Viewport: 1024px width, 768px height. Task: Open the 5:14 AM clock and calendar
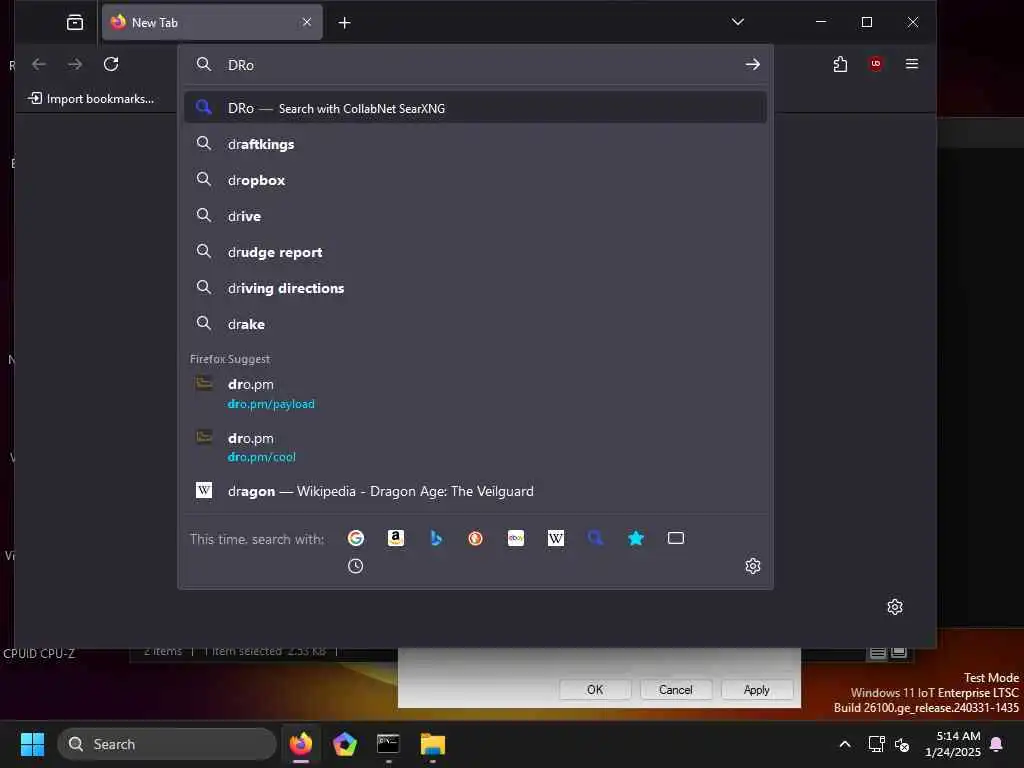point(953,744)
